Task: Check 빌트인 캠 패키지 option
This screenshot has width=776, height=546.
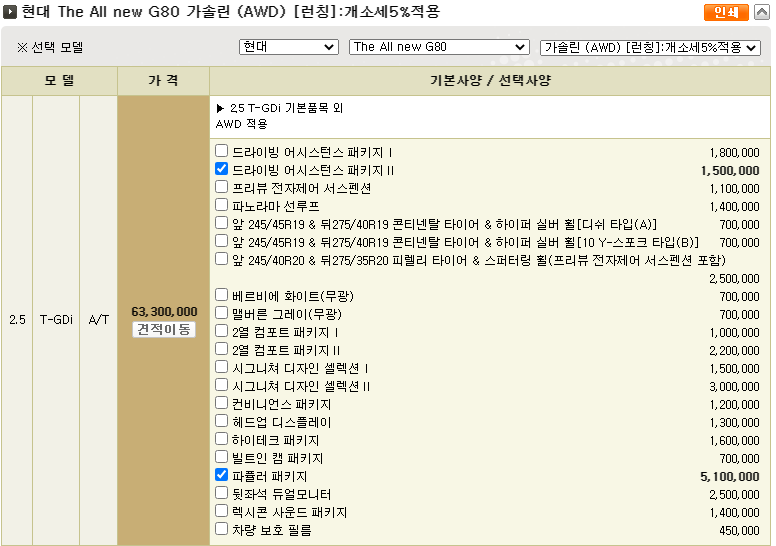Action: 221,456
